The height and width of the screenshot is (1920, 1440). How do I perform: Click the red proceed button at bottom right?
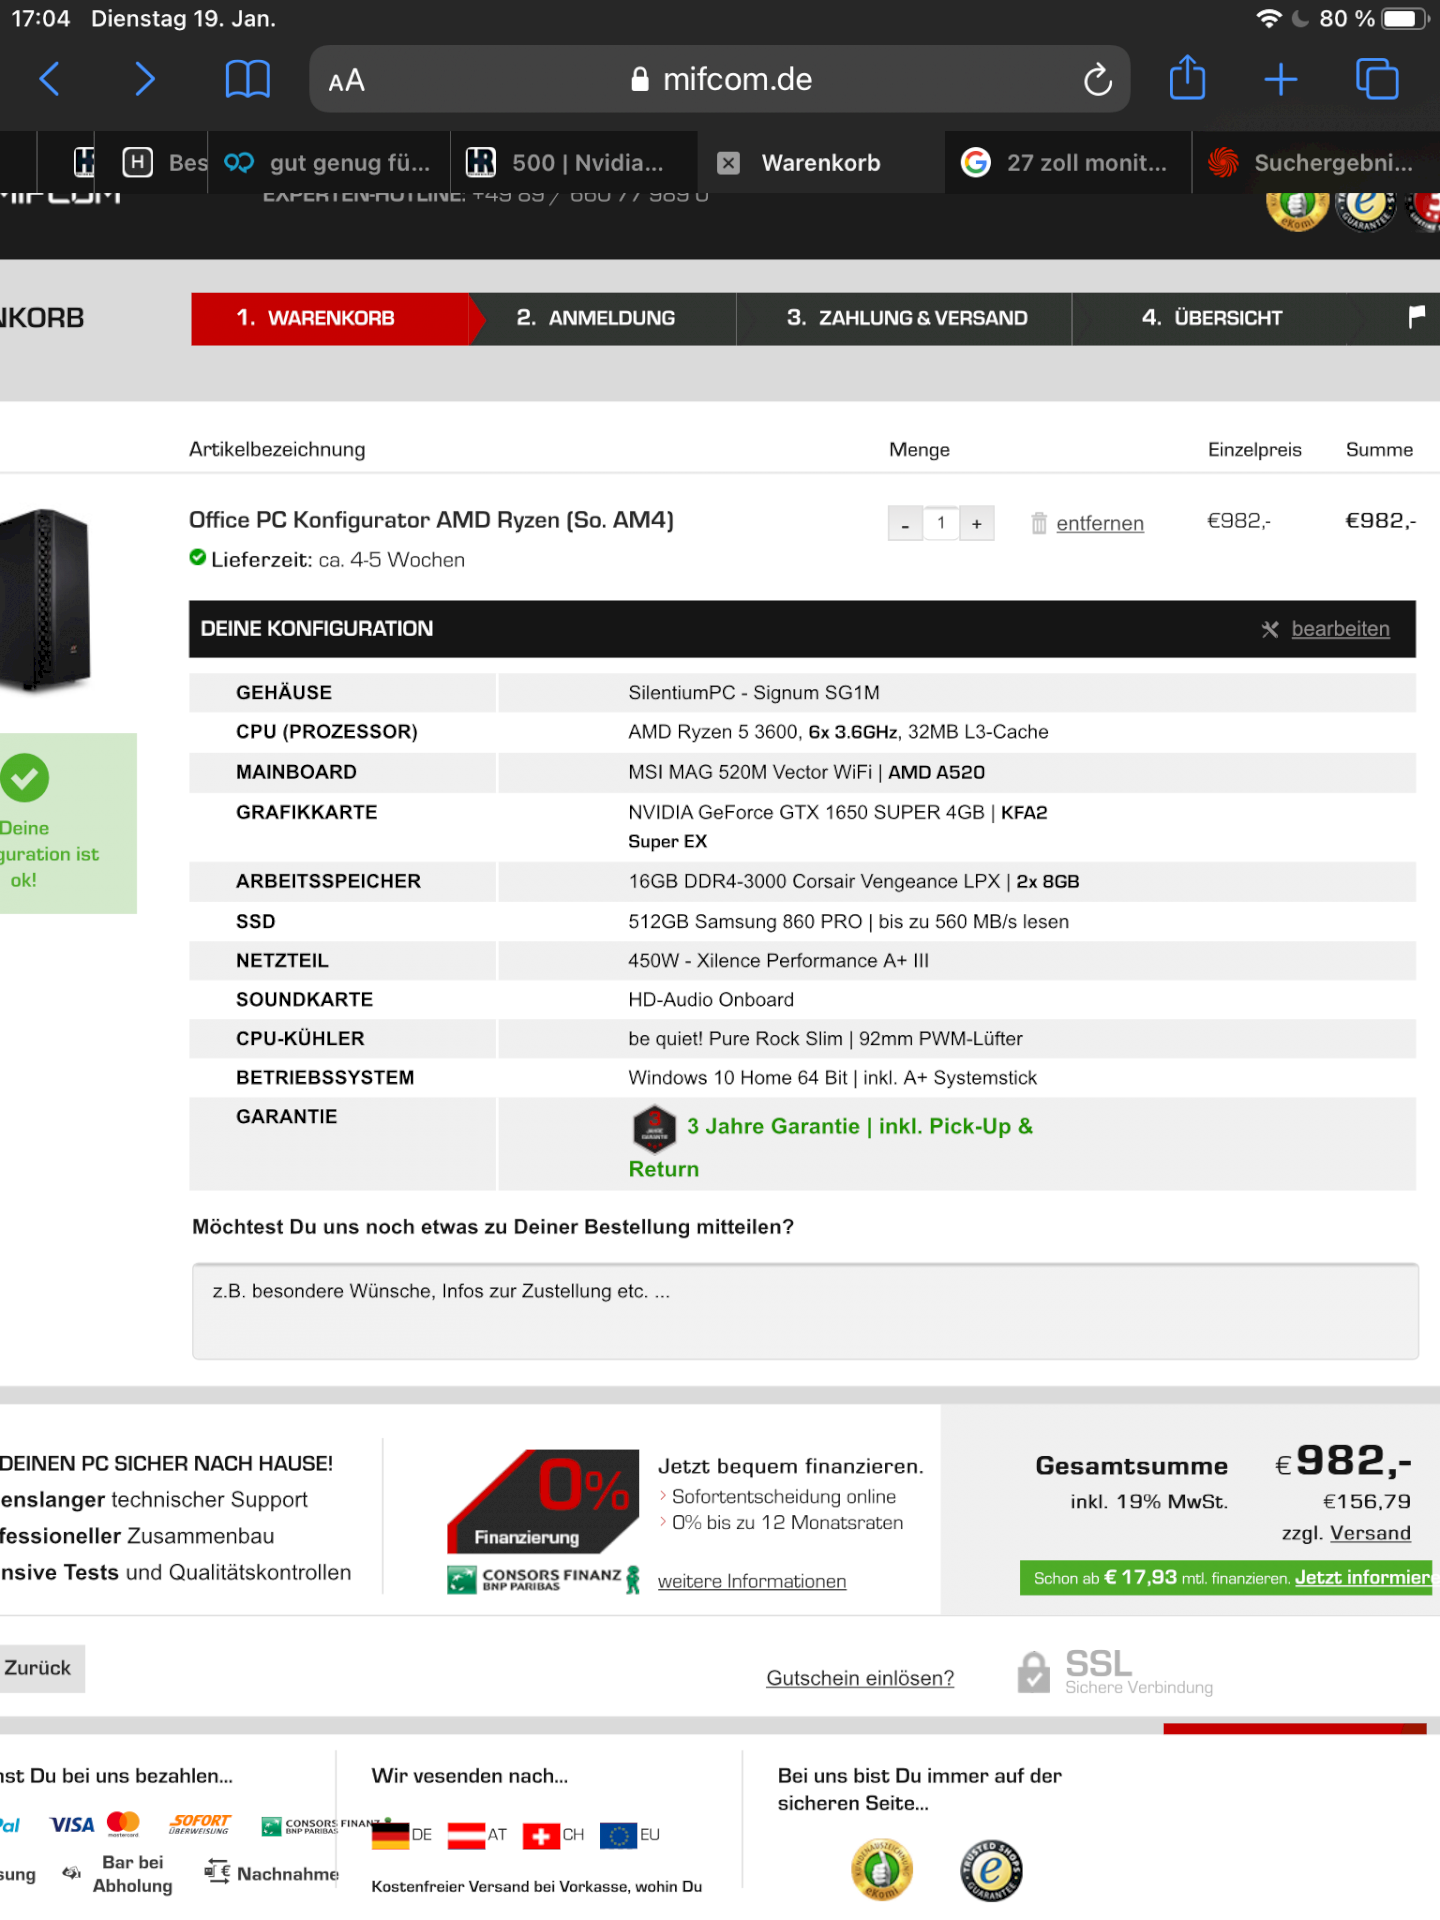point(1295,1729)
